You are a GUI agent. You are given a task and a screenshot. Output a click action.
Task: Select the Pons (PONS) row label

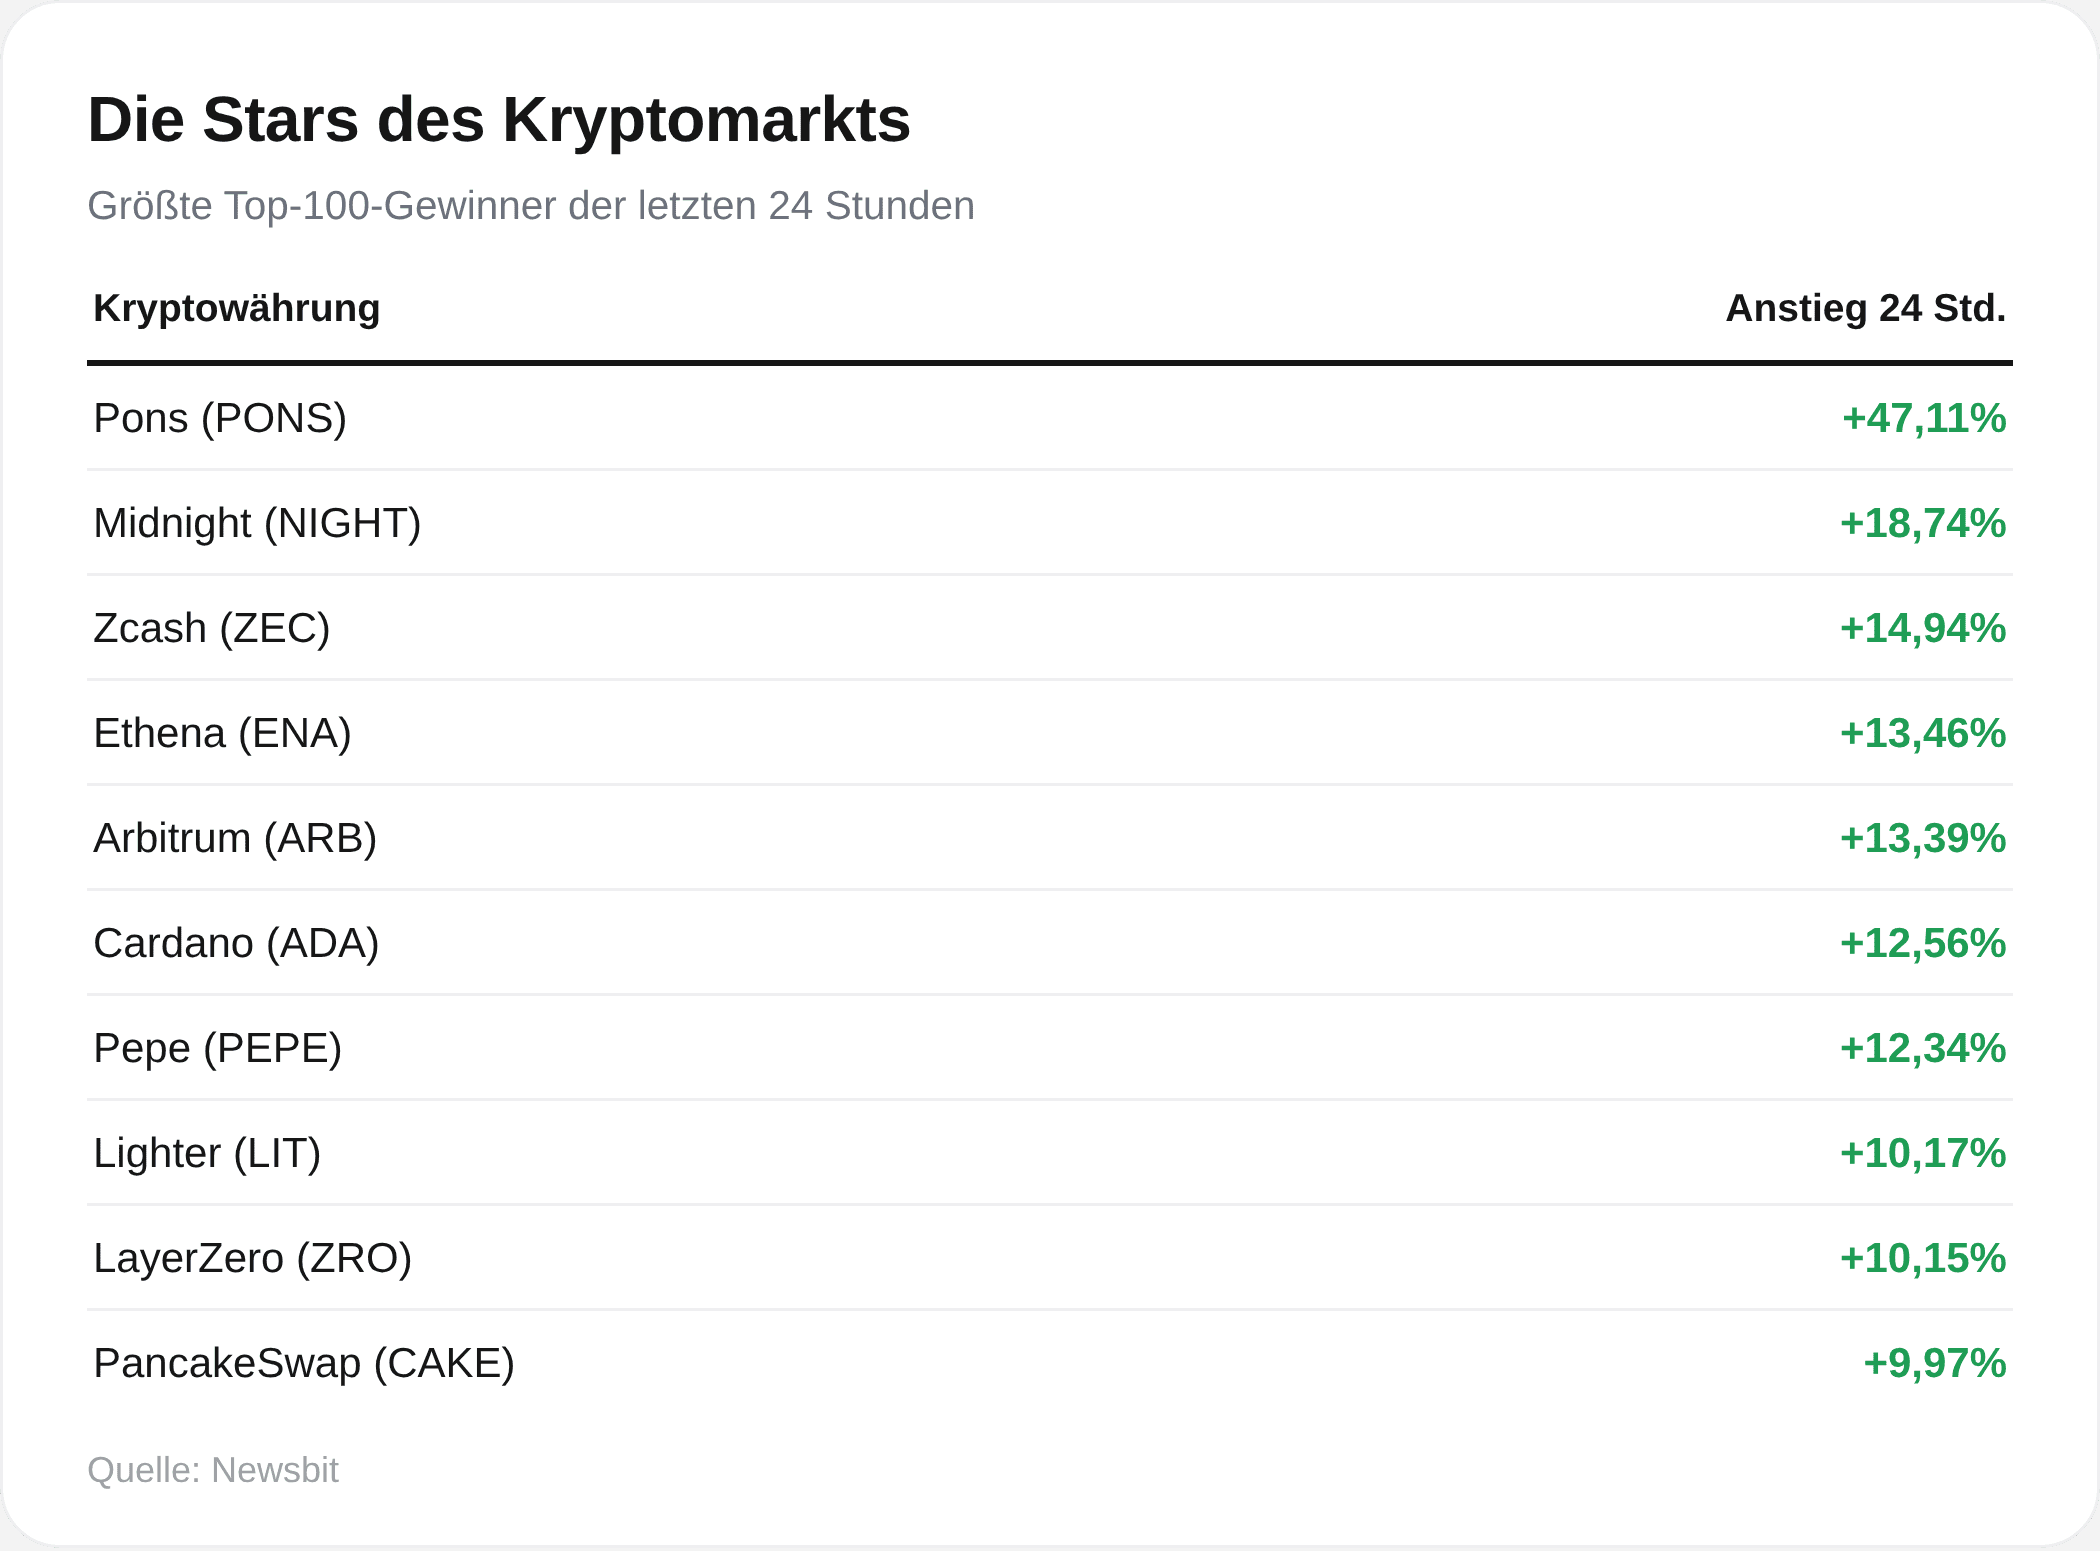click(220, 418)
